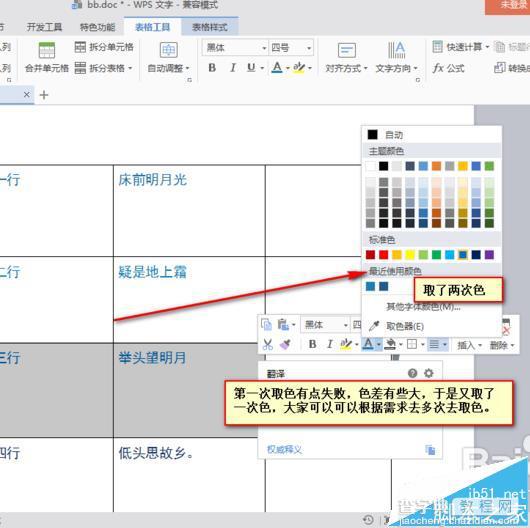This screenshot has height=528, width=530.
Task: Pick the first recently used blue swatch
Action: point(370,287)
